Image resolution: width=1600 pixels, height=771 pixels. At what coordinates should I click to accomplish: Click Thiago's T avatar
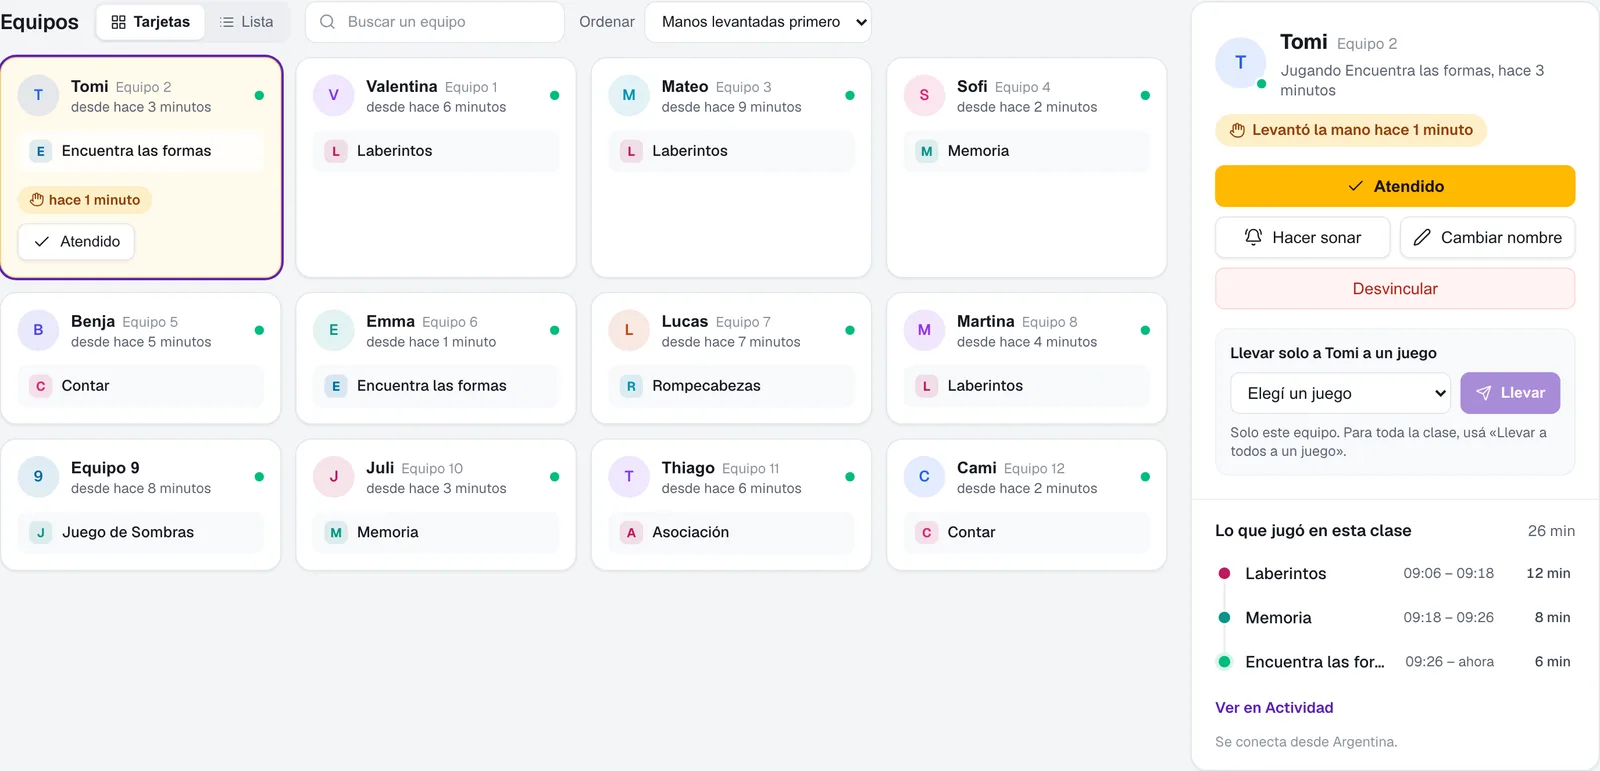point(629,477)
